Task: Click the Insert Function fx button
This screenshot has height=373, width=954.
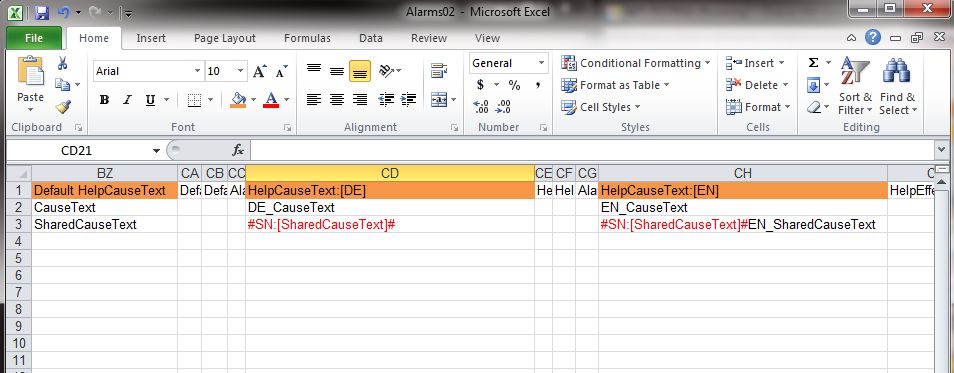Action: 238,150
